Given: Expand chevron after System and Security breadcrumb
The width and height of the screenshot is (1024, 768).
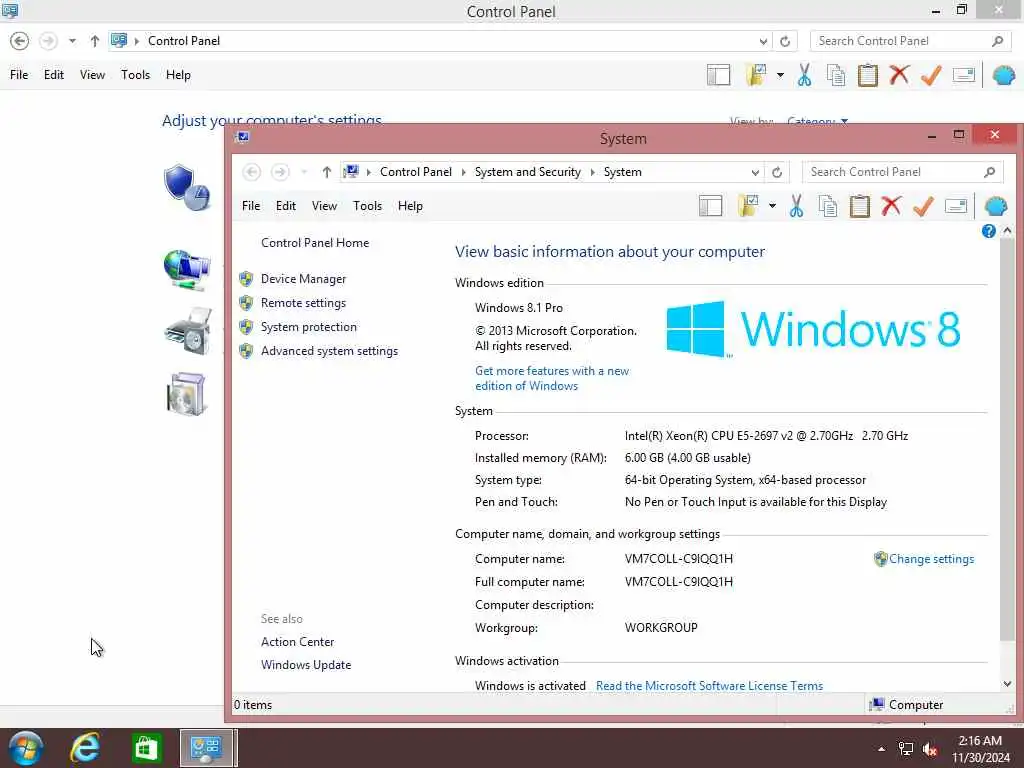Looking at the screenshot, I should 592,172.
